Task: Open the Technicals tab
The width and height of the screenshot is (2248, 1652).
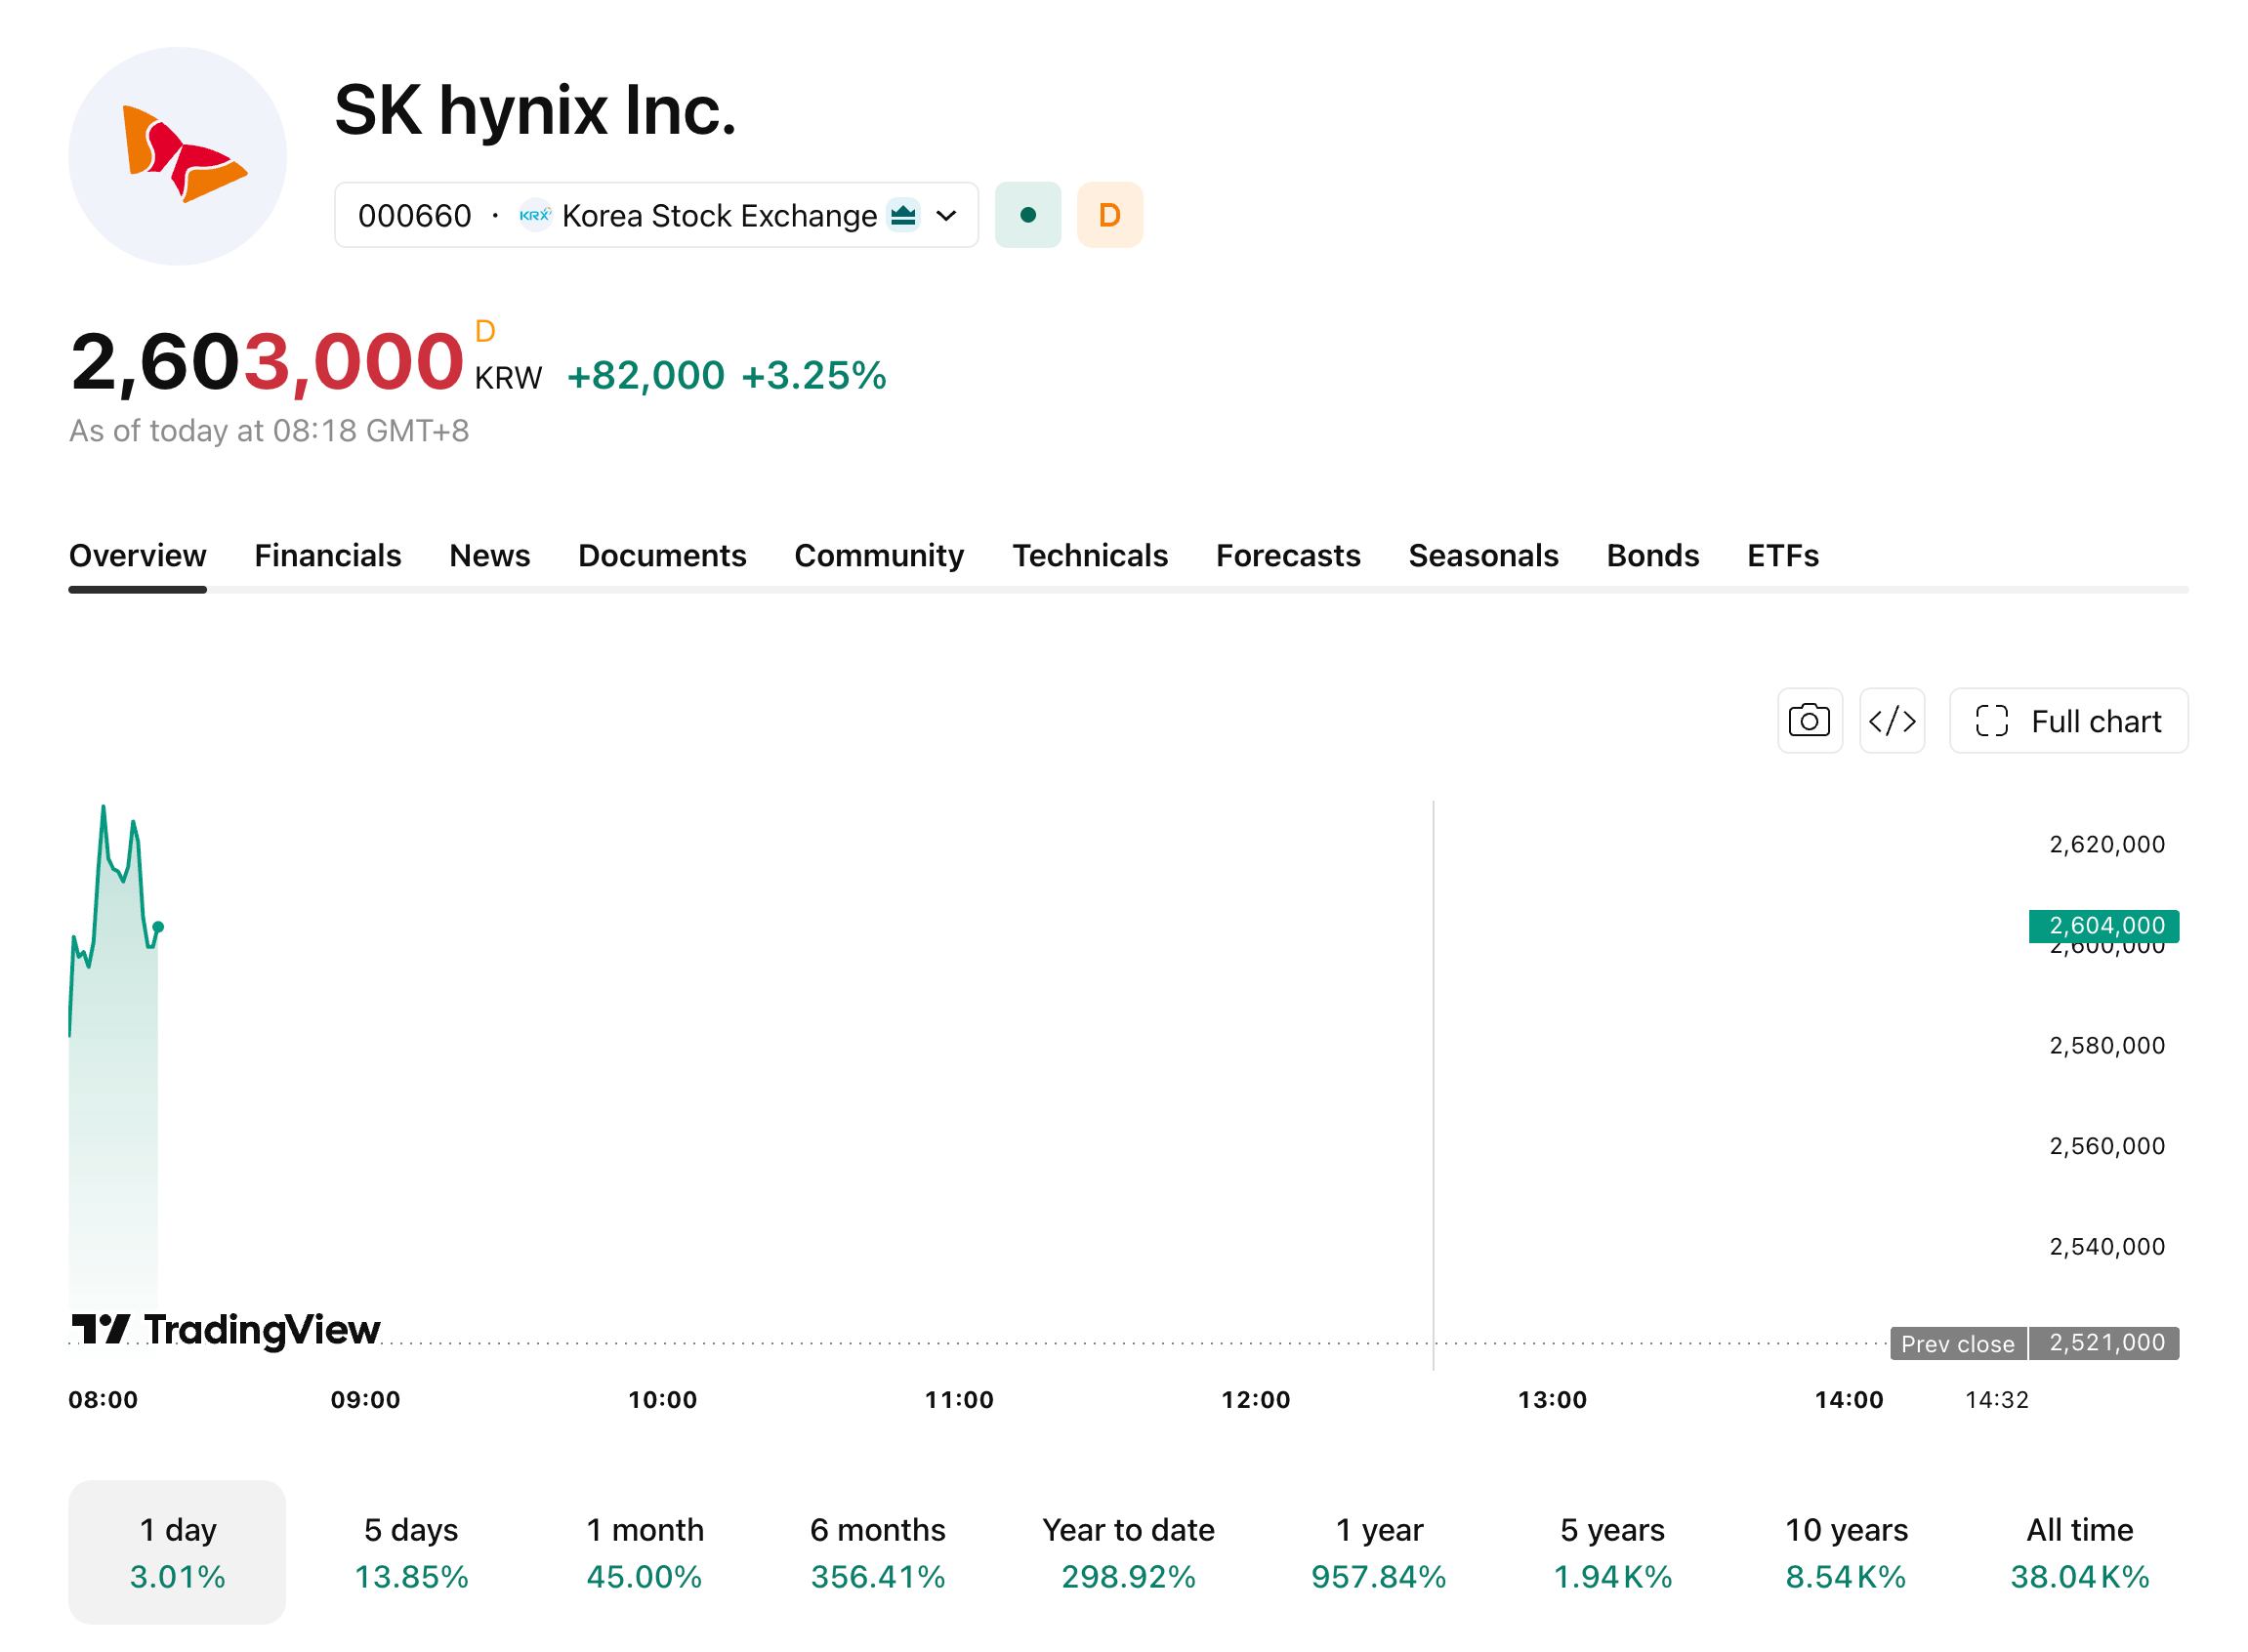Action: [x=1090, y=555]
